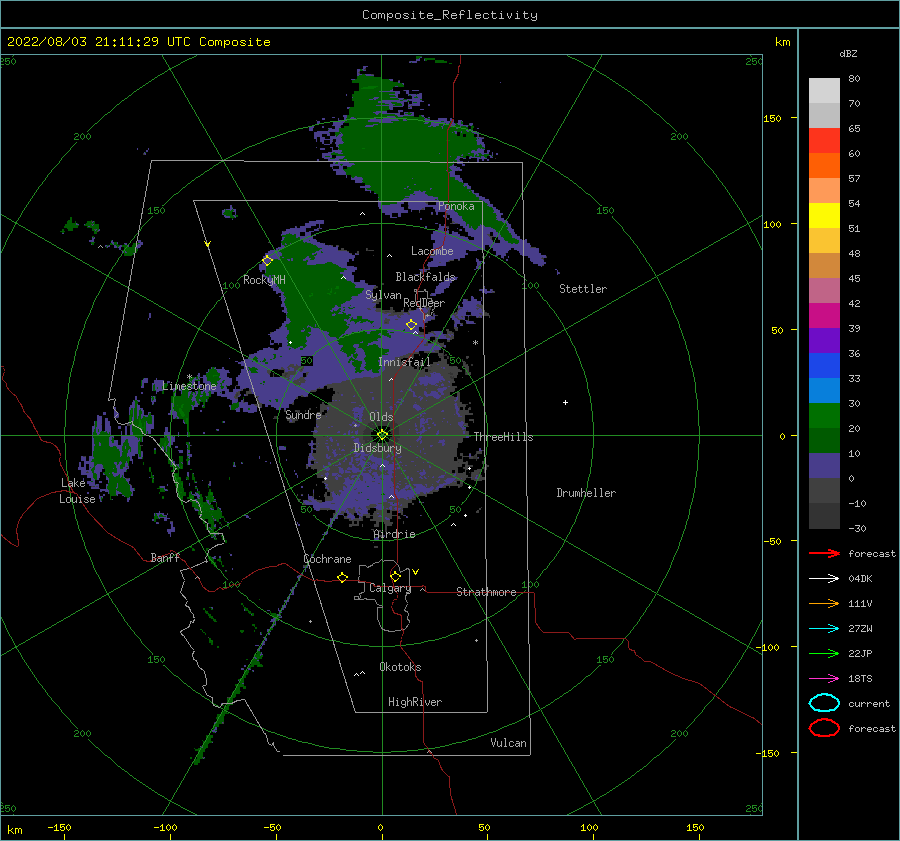This screenshot has width=900, height=841.
Task: Select the Lacombe city label
Action: point(432,251)
